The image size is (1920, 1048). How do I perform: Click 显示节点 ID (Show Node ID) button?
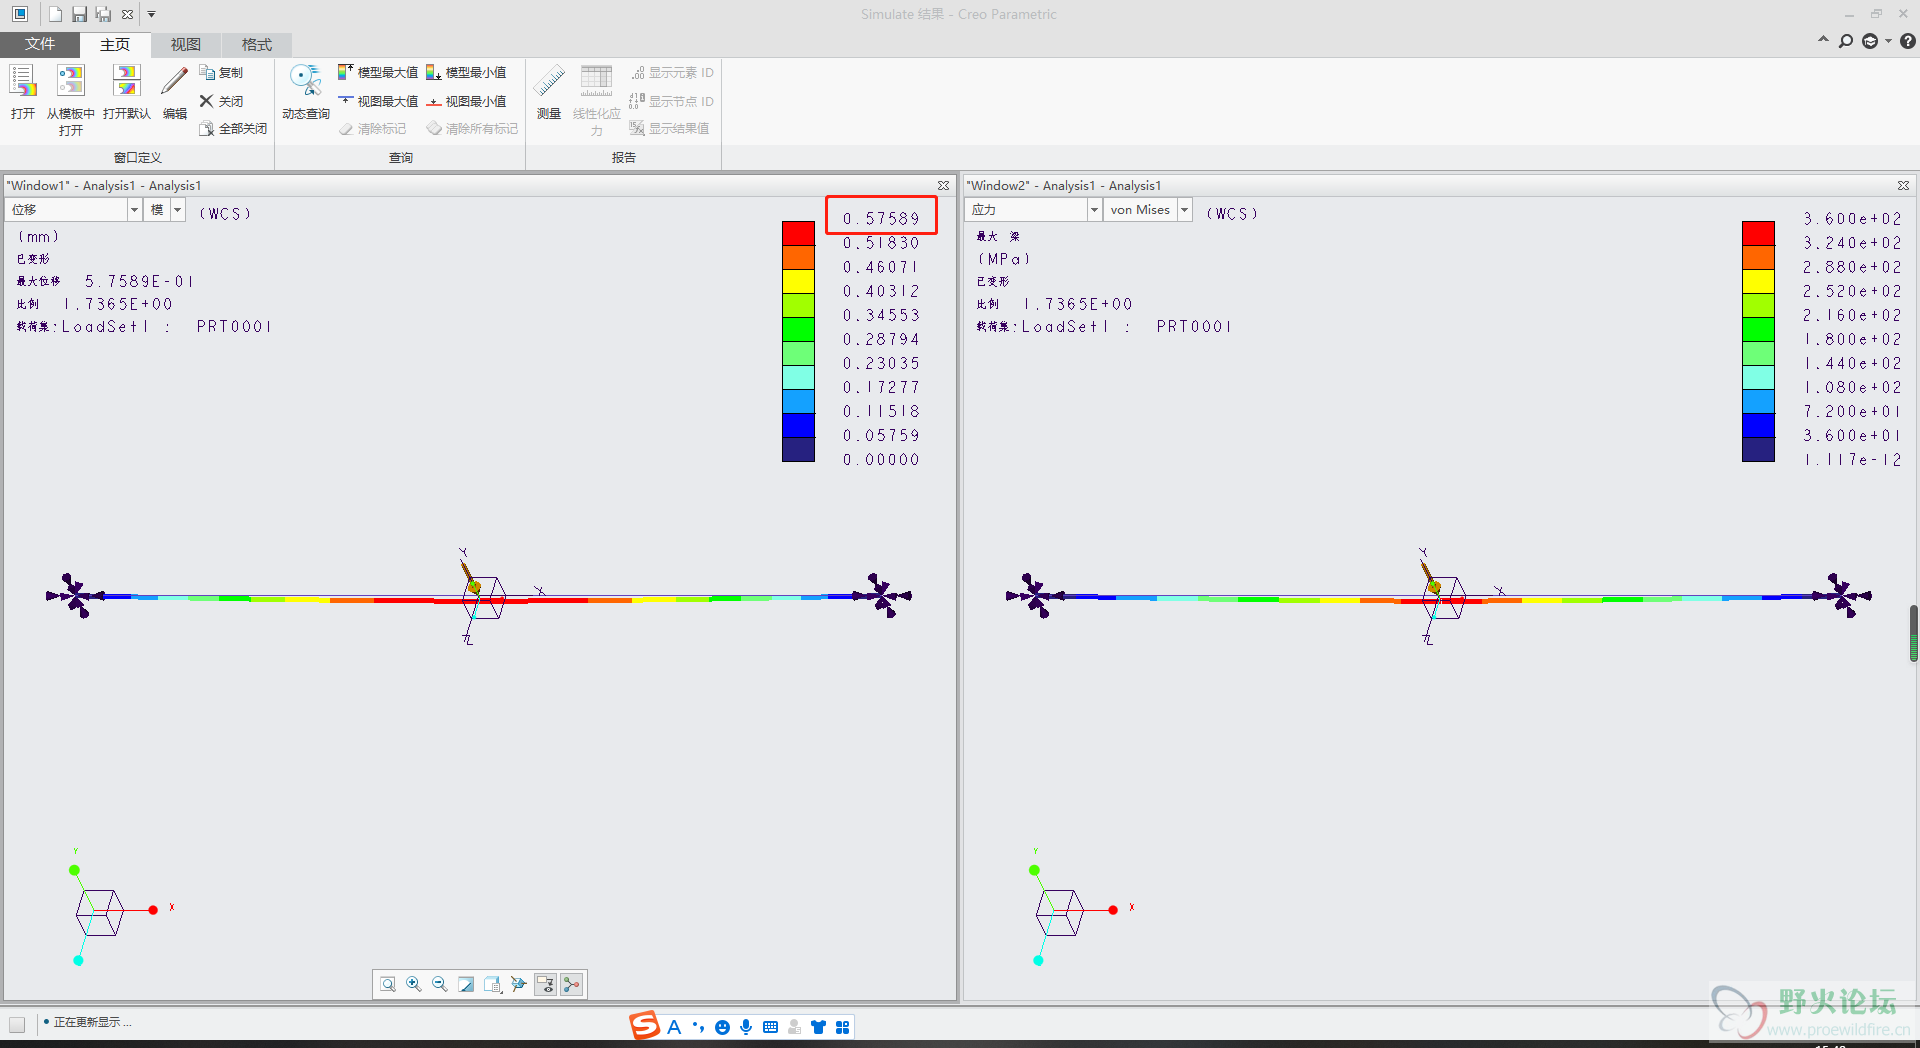(671, 101)
